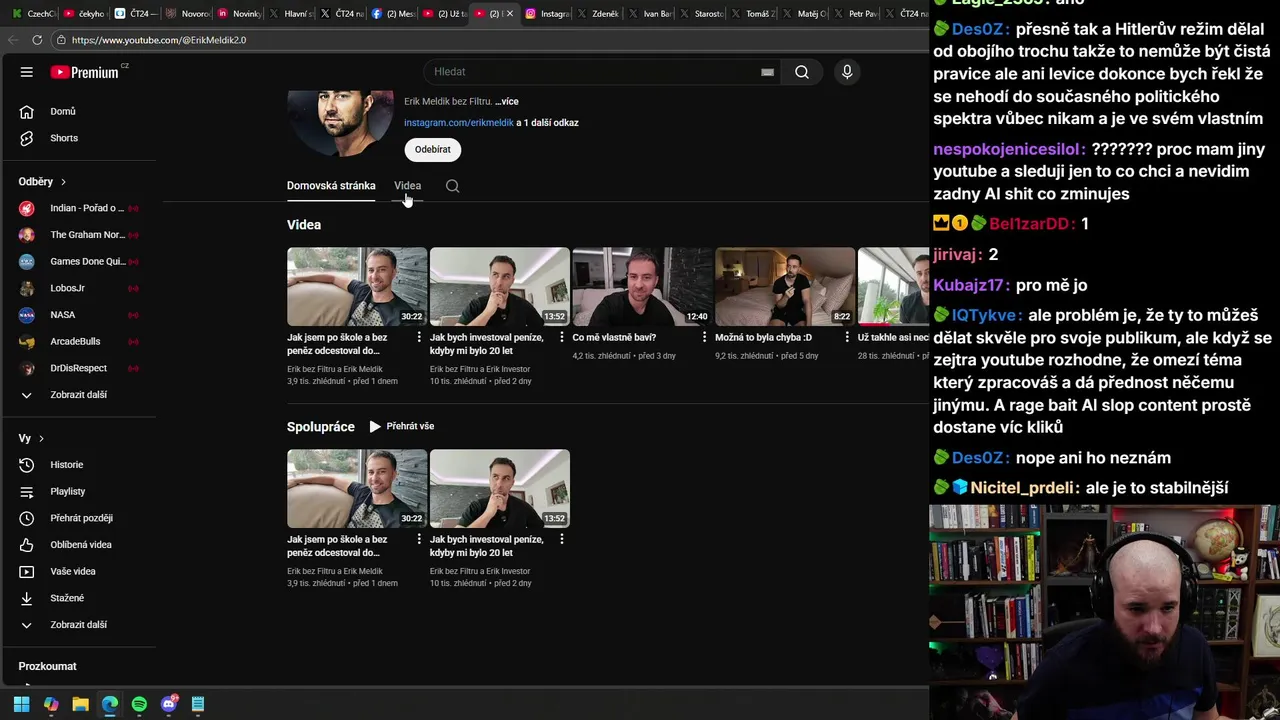This screenshot has height=720, width=1280.
Task: Open ArcadeBulls subscription channel
Action: [x=81, y=341]
